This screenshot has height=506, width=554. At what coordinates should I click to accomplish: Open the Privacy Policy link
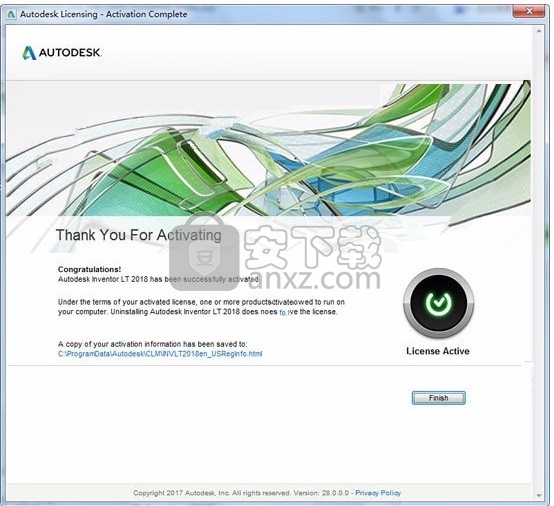[378, 493]
